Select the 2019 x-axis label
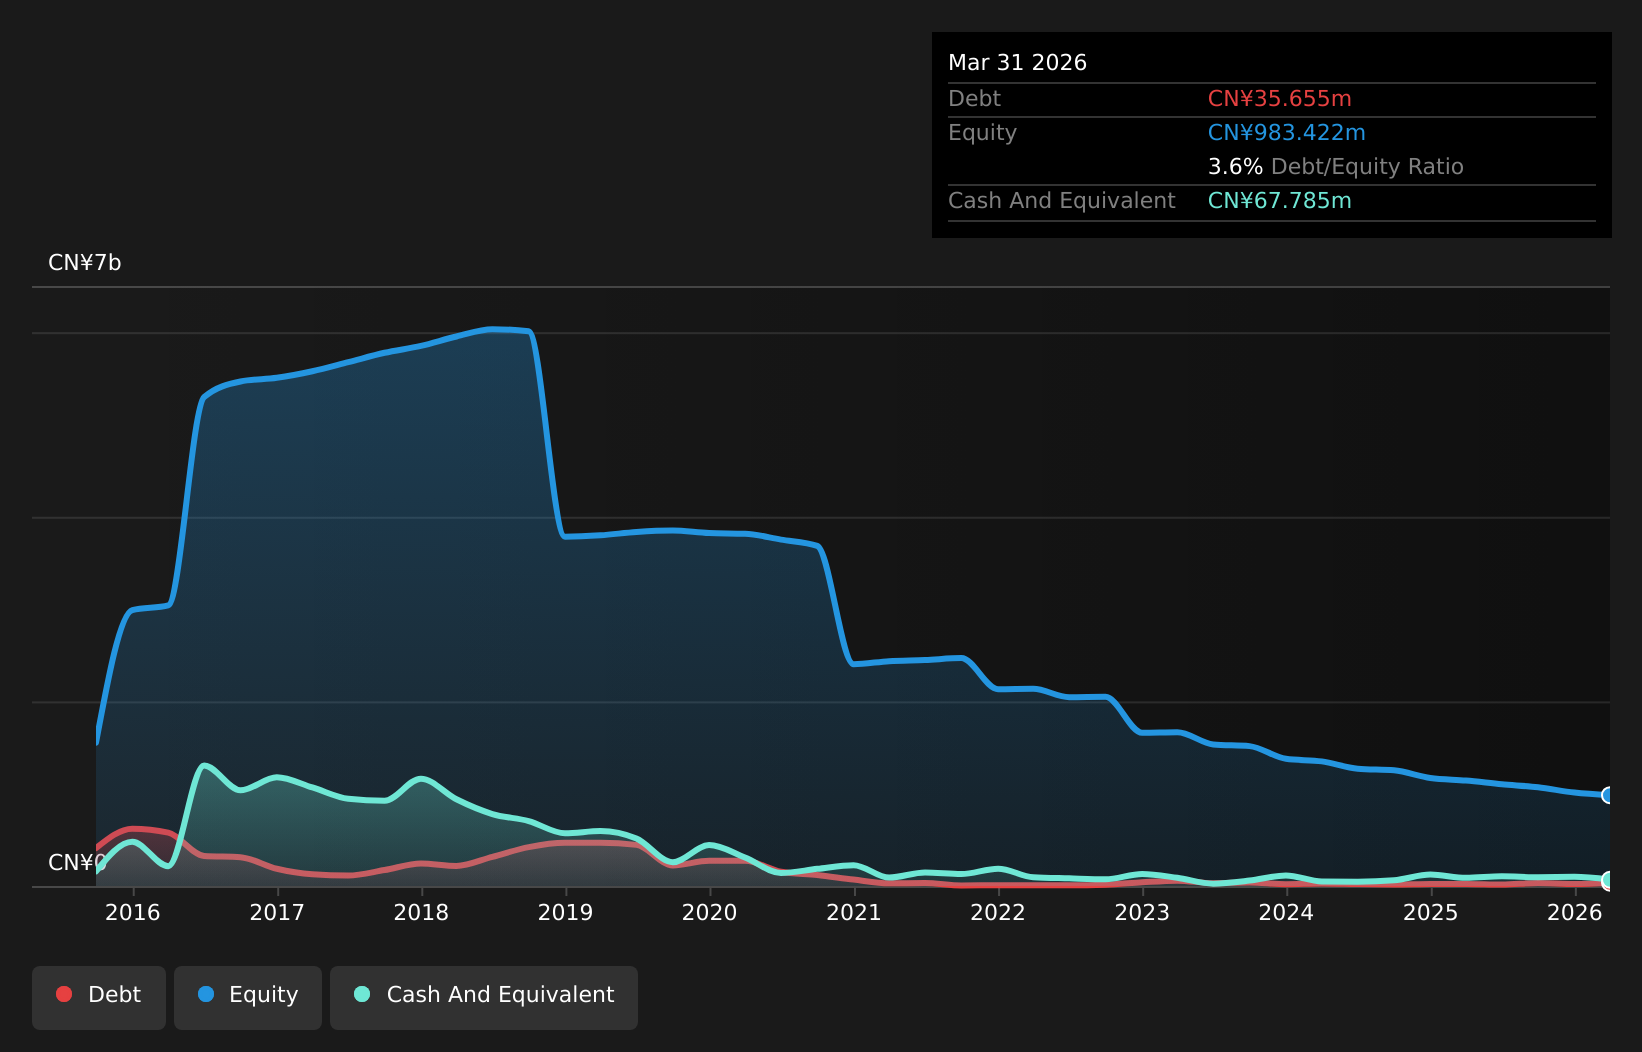1642x1052 pixels. tap(566, 912)
